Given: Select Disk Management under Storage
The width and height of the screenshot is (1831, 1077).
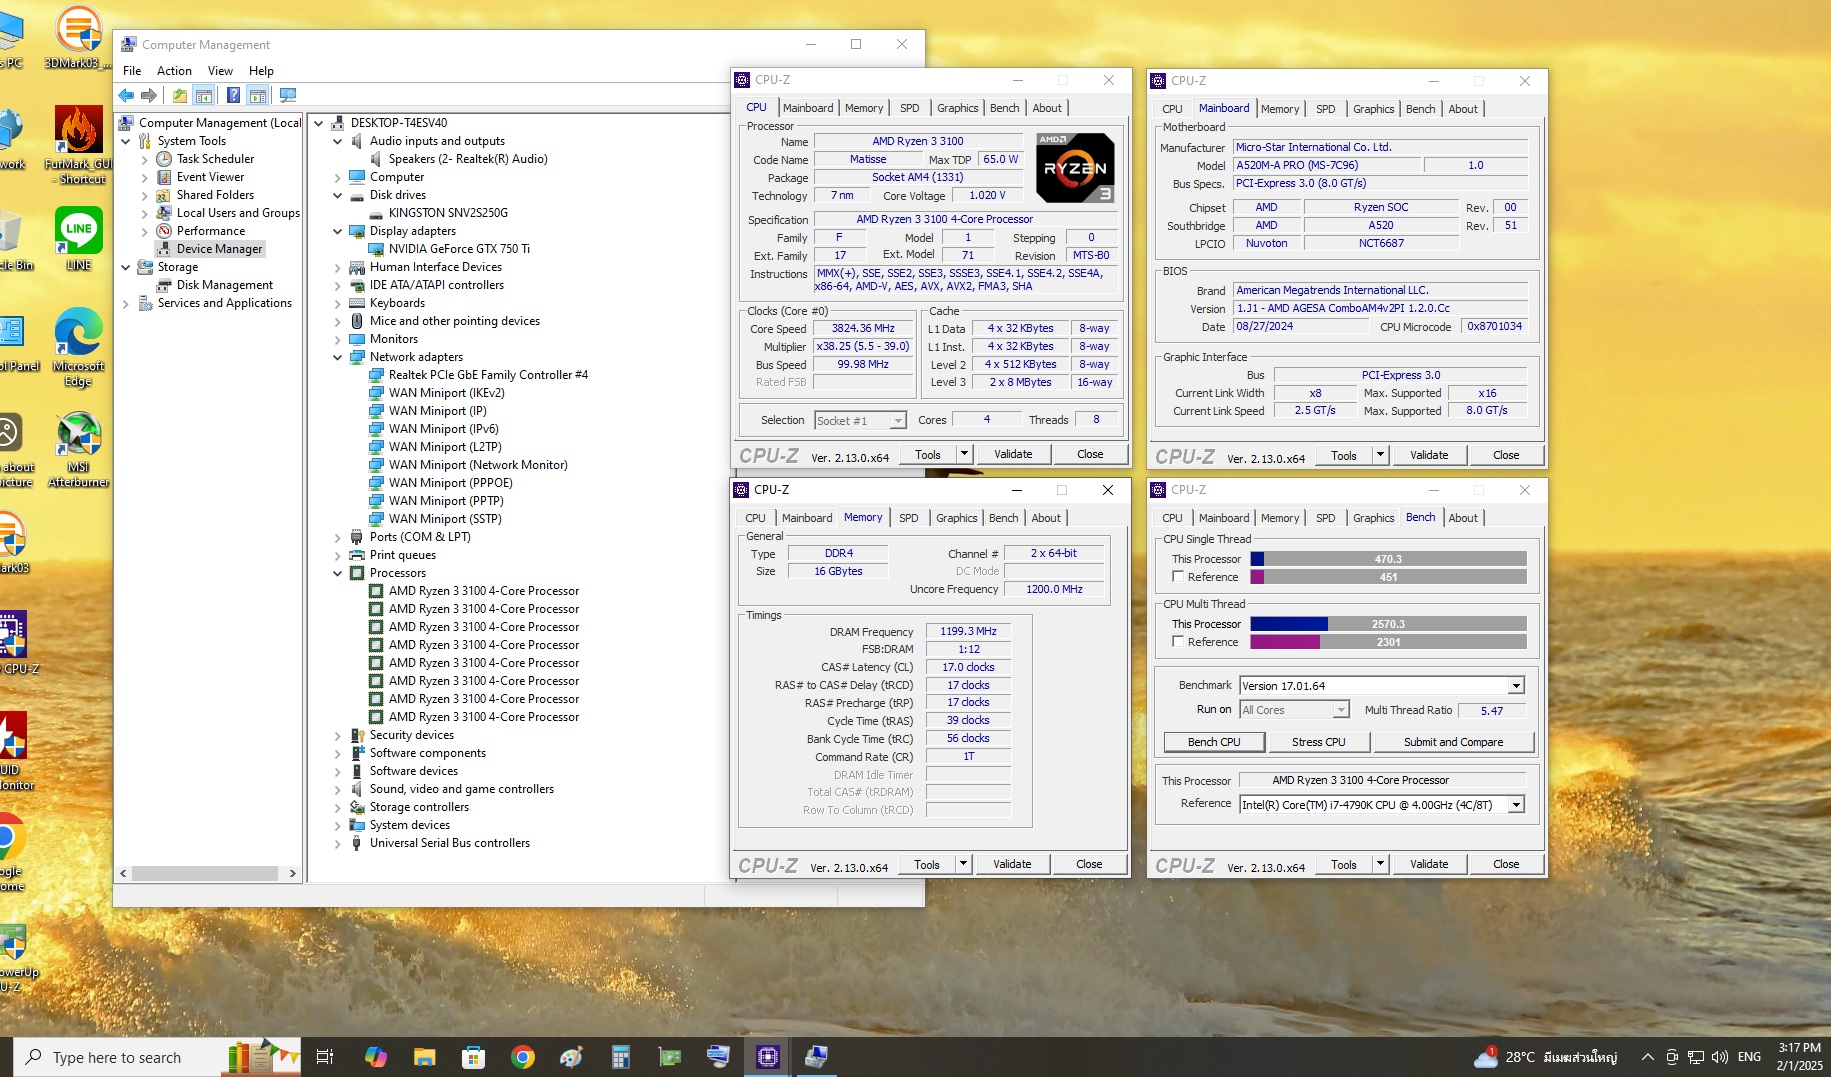Looking at the screenshot, I should [224, 285].
